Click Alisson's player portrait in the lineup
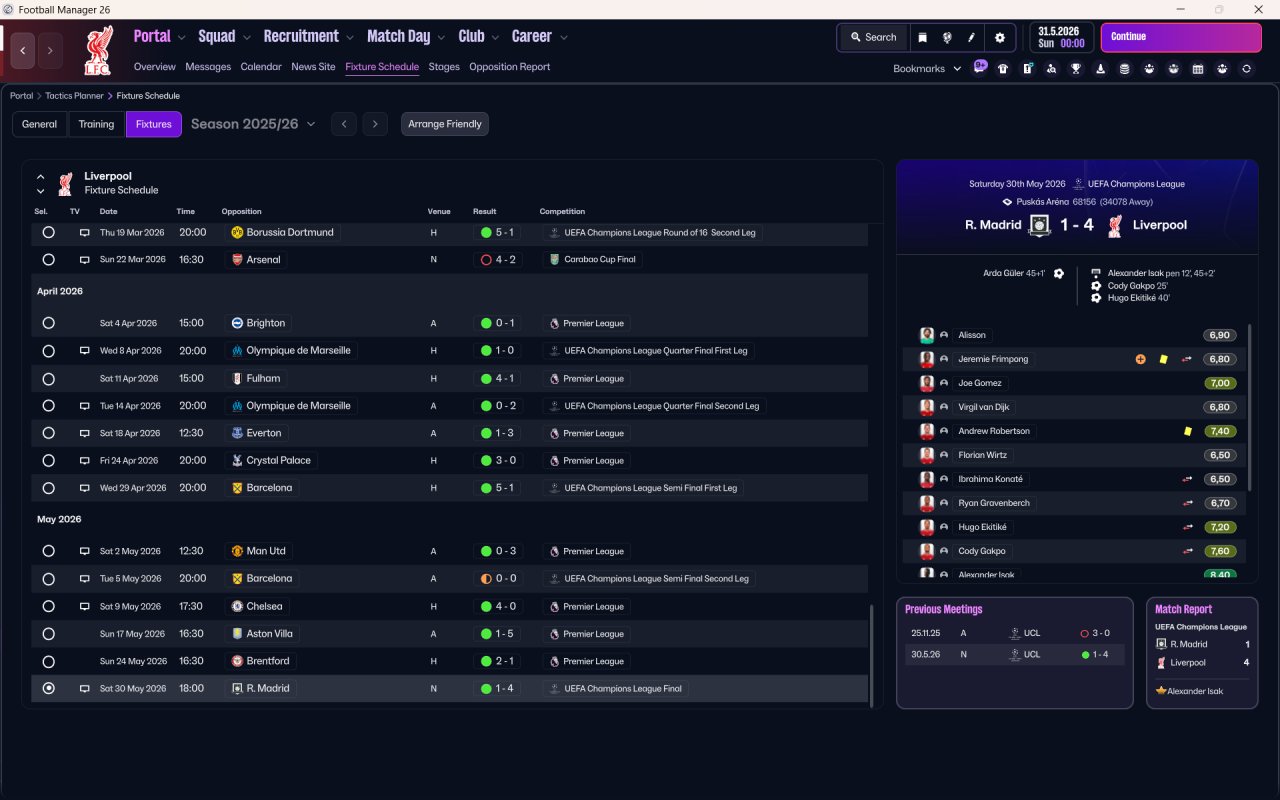This screenshot has width=1280, height=800. [927, 335]
